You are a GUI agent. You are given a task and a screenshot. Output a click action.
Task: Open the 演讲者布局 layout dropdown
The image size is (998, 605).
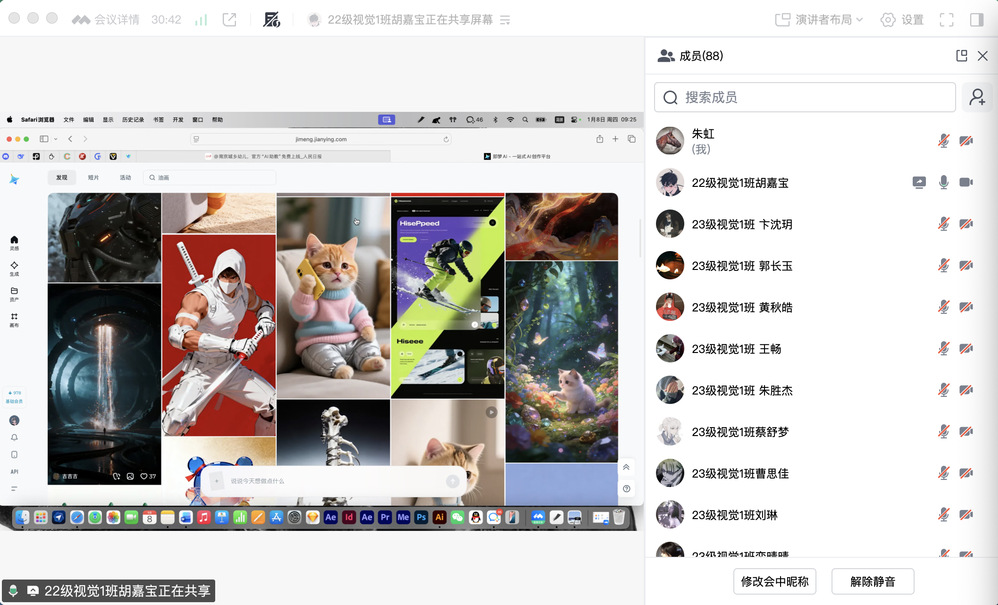coord(819,20)
